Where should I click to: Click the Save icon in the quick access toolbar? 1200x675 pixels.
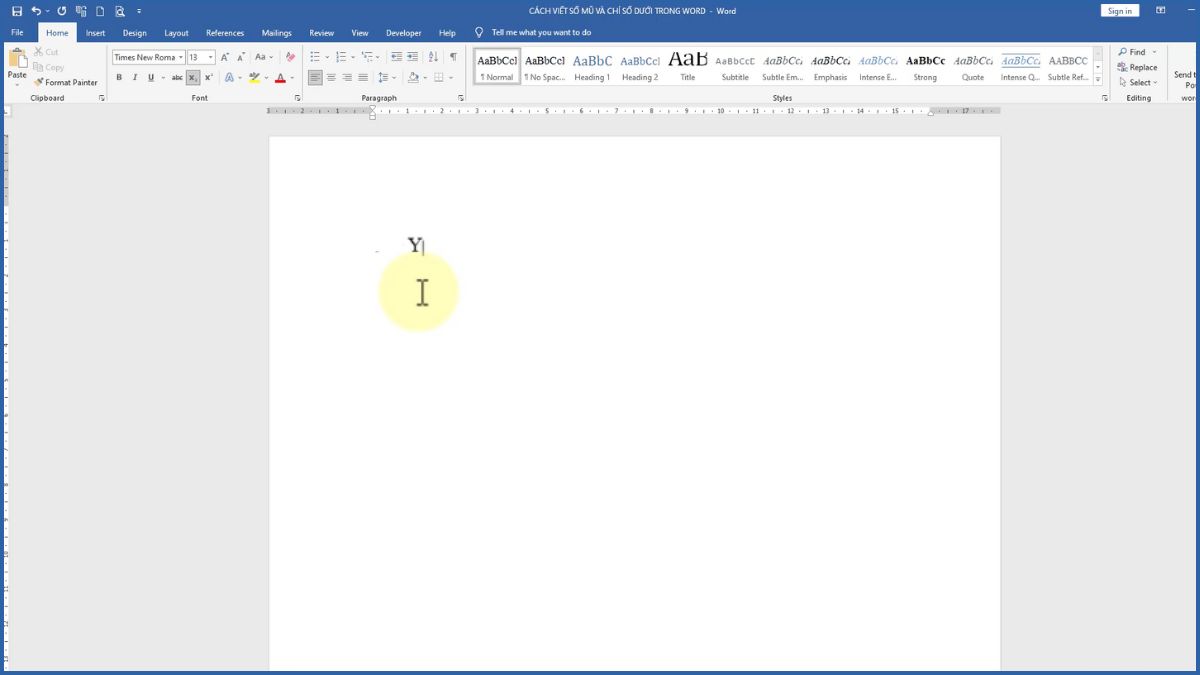17,11
